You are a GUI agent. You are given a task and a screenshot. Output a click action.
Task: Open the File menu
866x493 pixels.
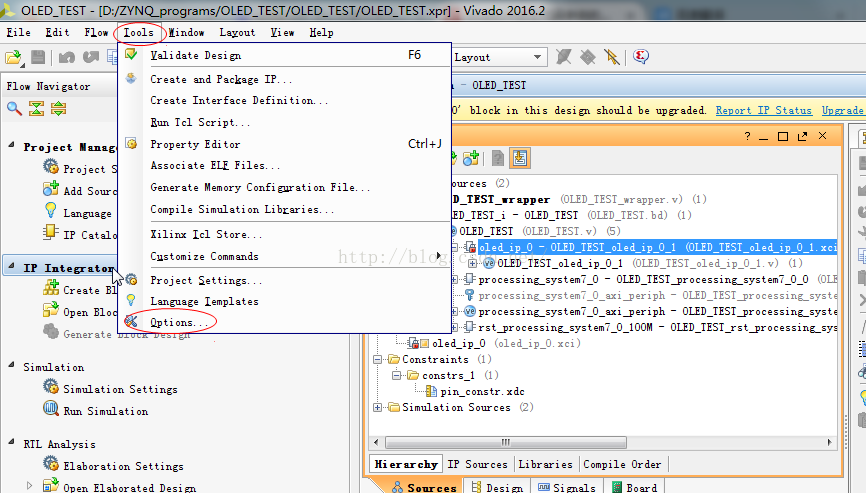tap(18, 33)
